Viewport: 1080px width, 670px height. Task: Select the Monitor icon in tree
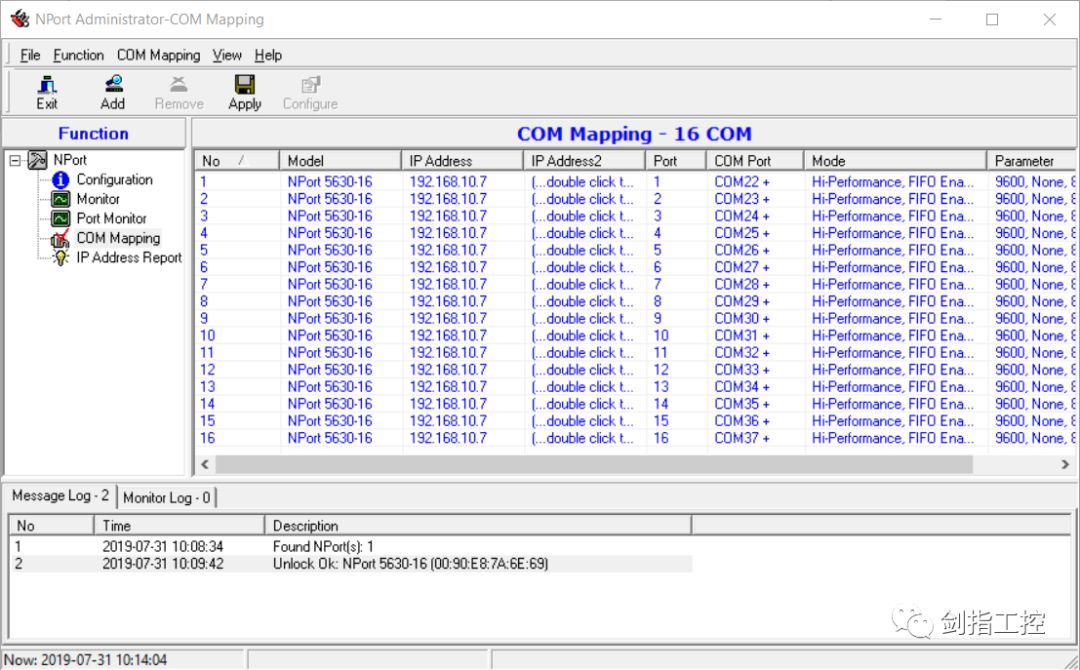(61, 199)
